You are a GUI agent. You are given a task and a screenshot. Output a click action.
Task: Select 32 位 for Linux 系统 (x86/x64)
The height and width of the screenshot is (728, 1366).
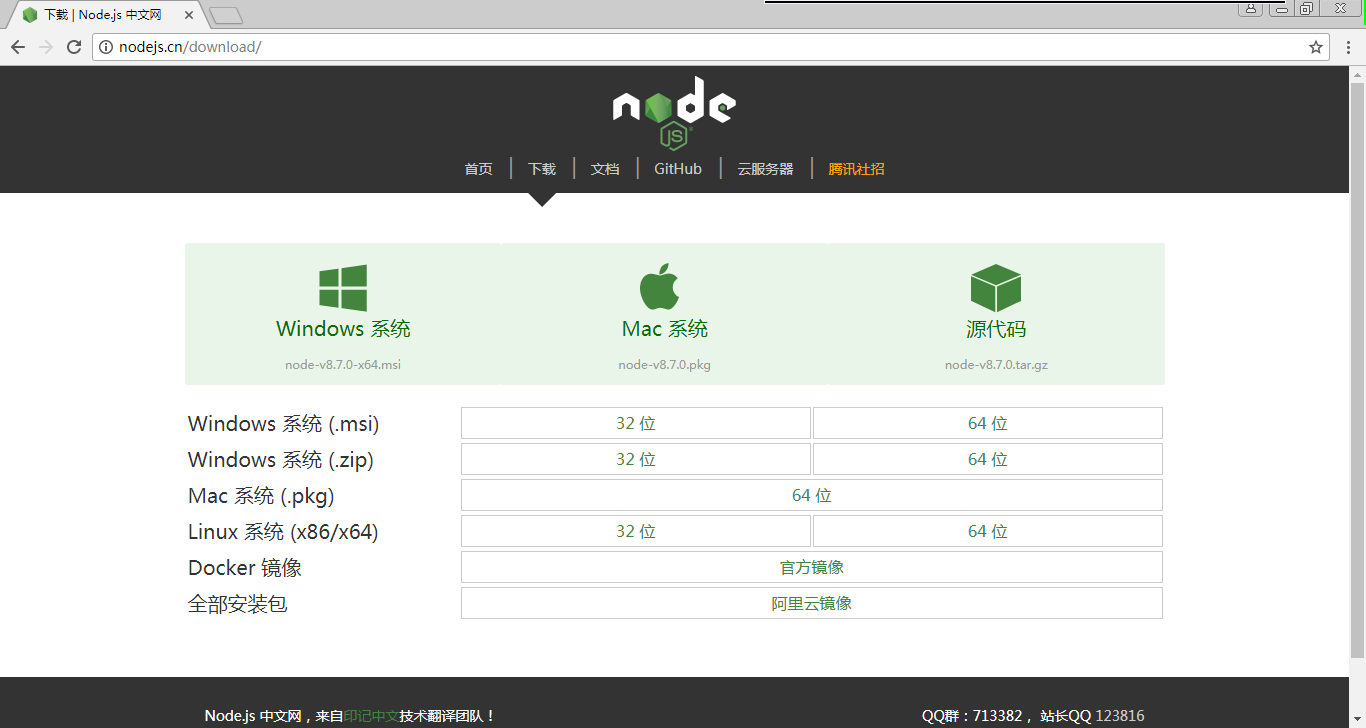tap(636, 531)
